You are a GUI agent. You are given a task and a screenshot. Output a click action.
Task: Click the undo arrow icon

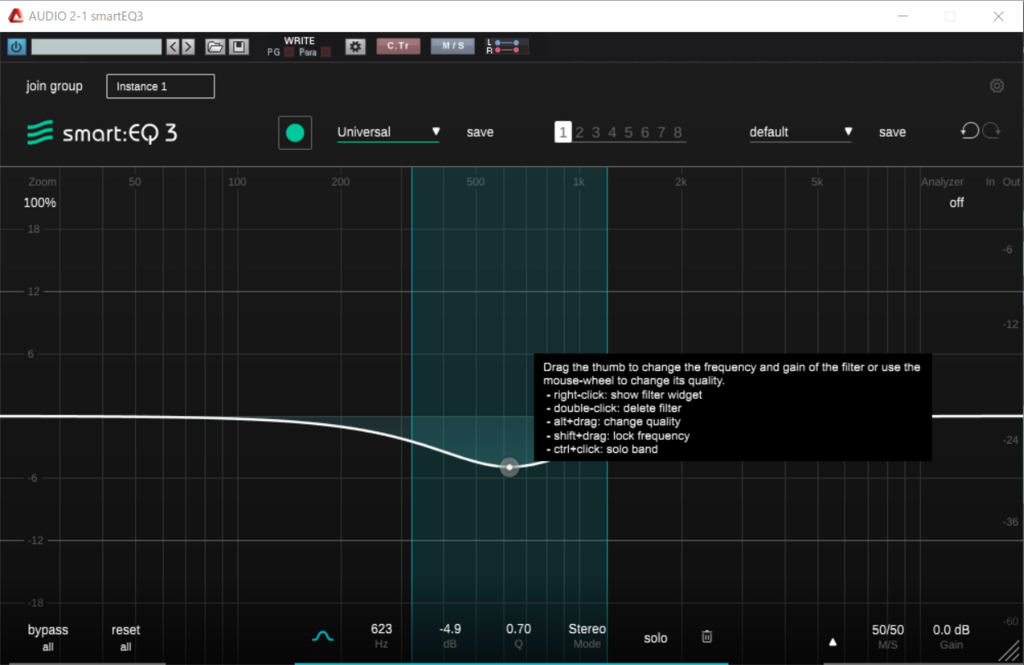point(970,131)
